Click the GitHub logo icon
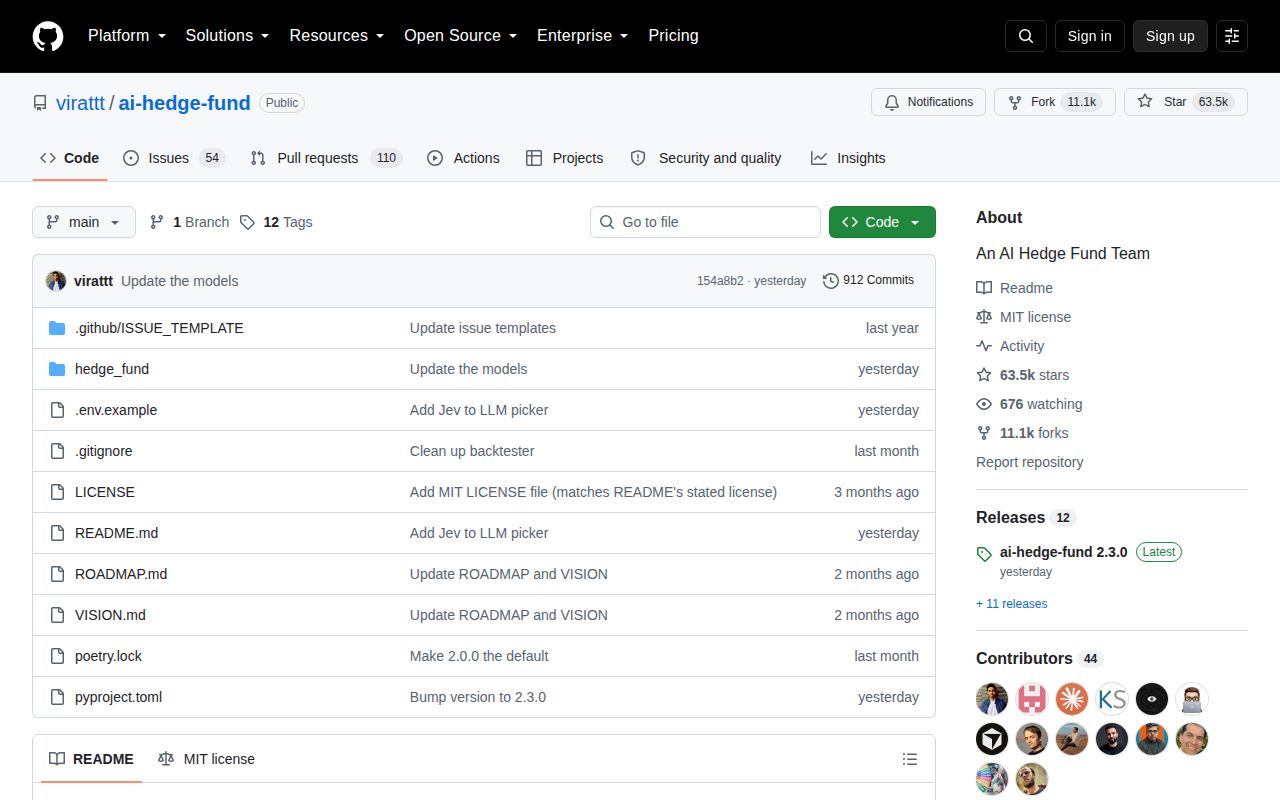Image resolution: width=1280 pixels, height=800 pixels. point(48,36)
